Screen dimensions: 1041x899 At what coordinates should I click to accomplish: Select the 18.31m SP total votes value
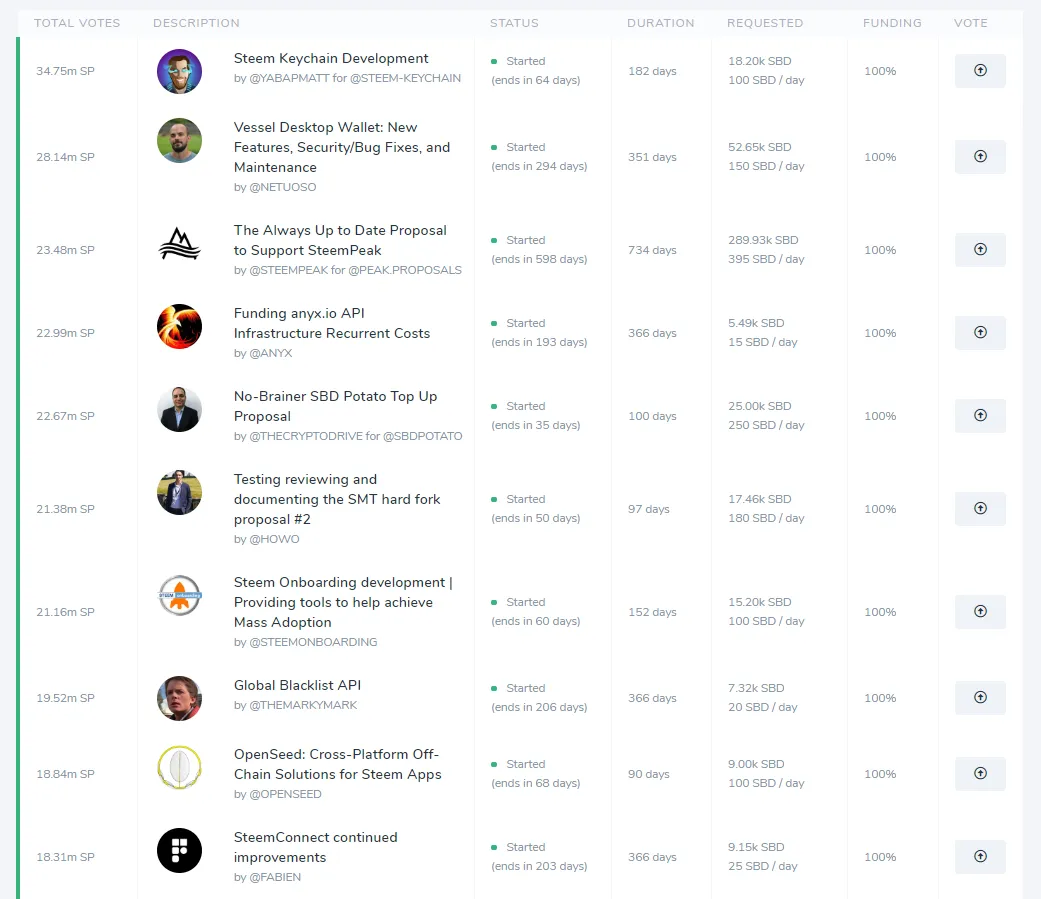[65, 857]
